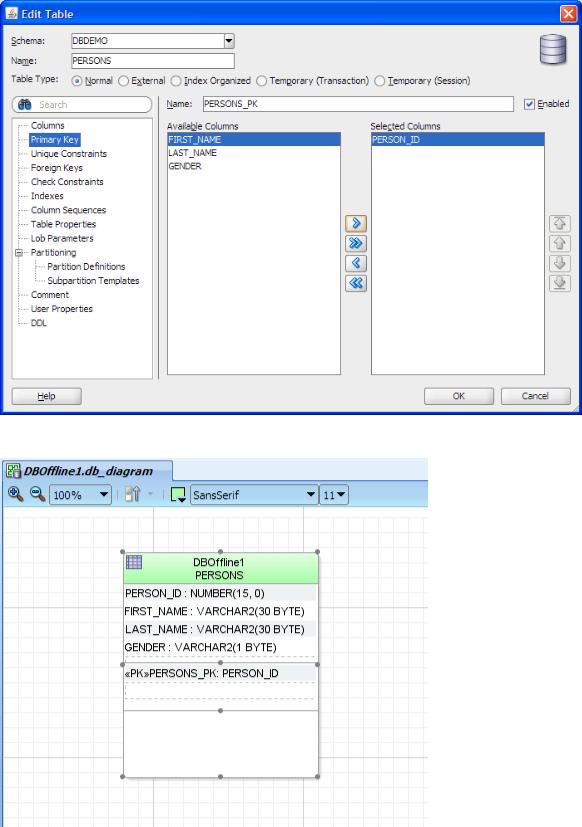Select Primary Key in the tree
582x827 pixels.
(x=54, y=140)
